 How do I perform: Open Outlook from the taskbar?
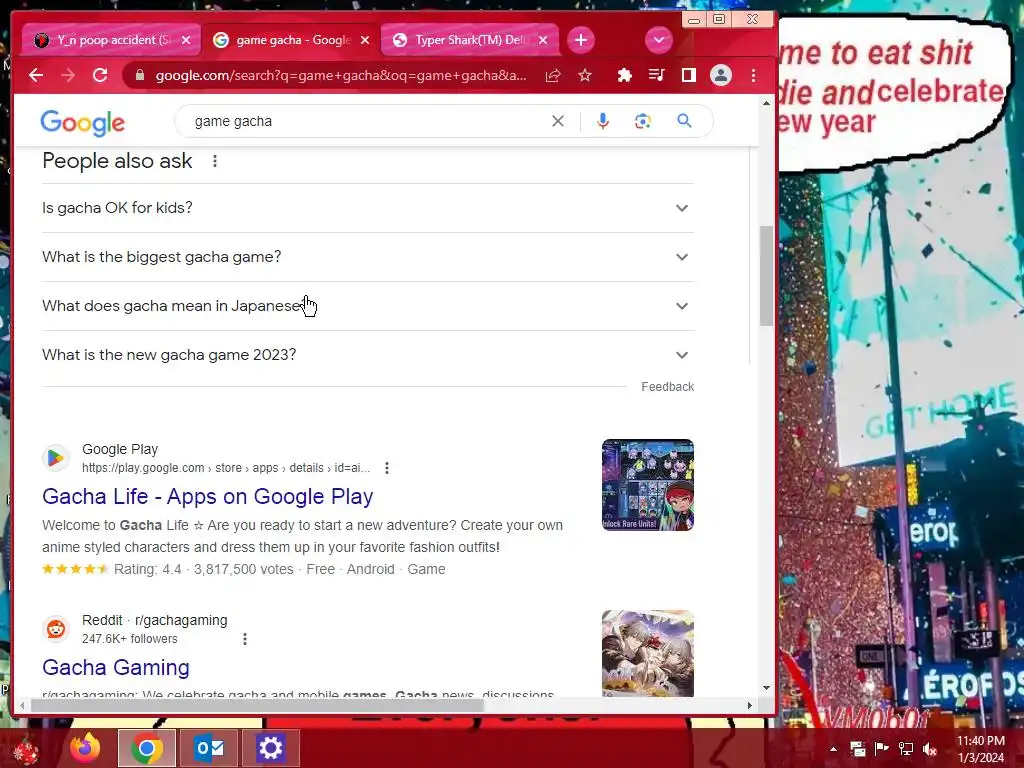pos(208,748)
